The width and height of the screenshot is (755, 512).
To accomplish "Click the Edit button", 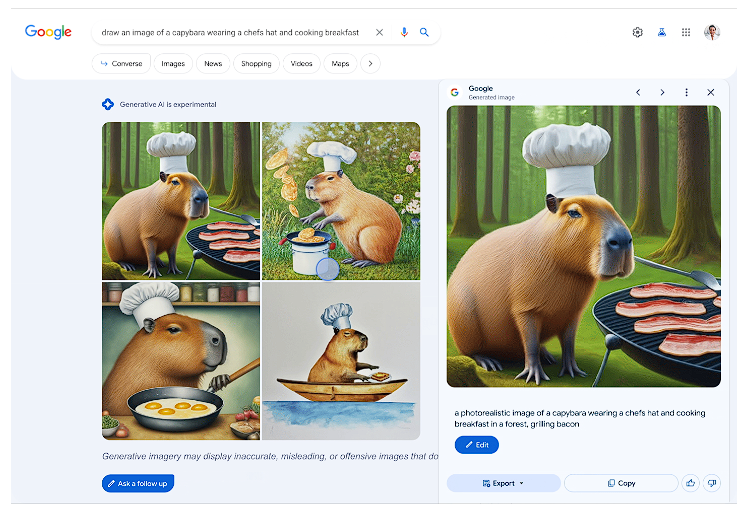I will coord(477,445).
